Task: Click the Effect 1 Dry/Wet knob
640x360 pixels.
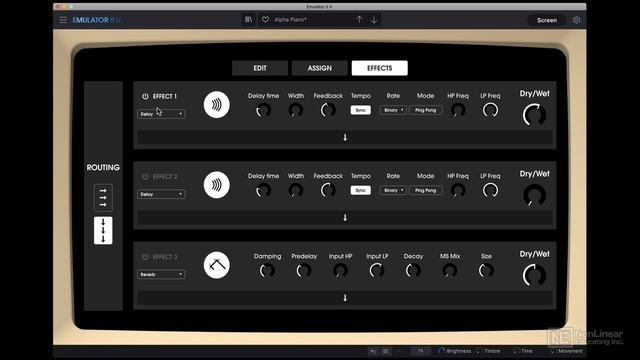Action: tap(534, 115)
